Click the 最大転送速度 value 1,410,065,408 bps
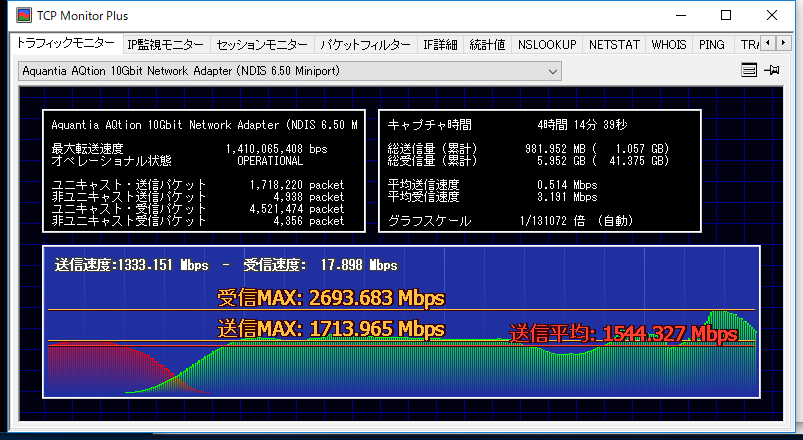 pos(277,149)
